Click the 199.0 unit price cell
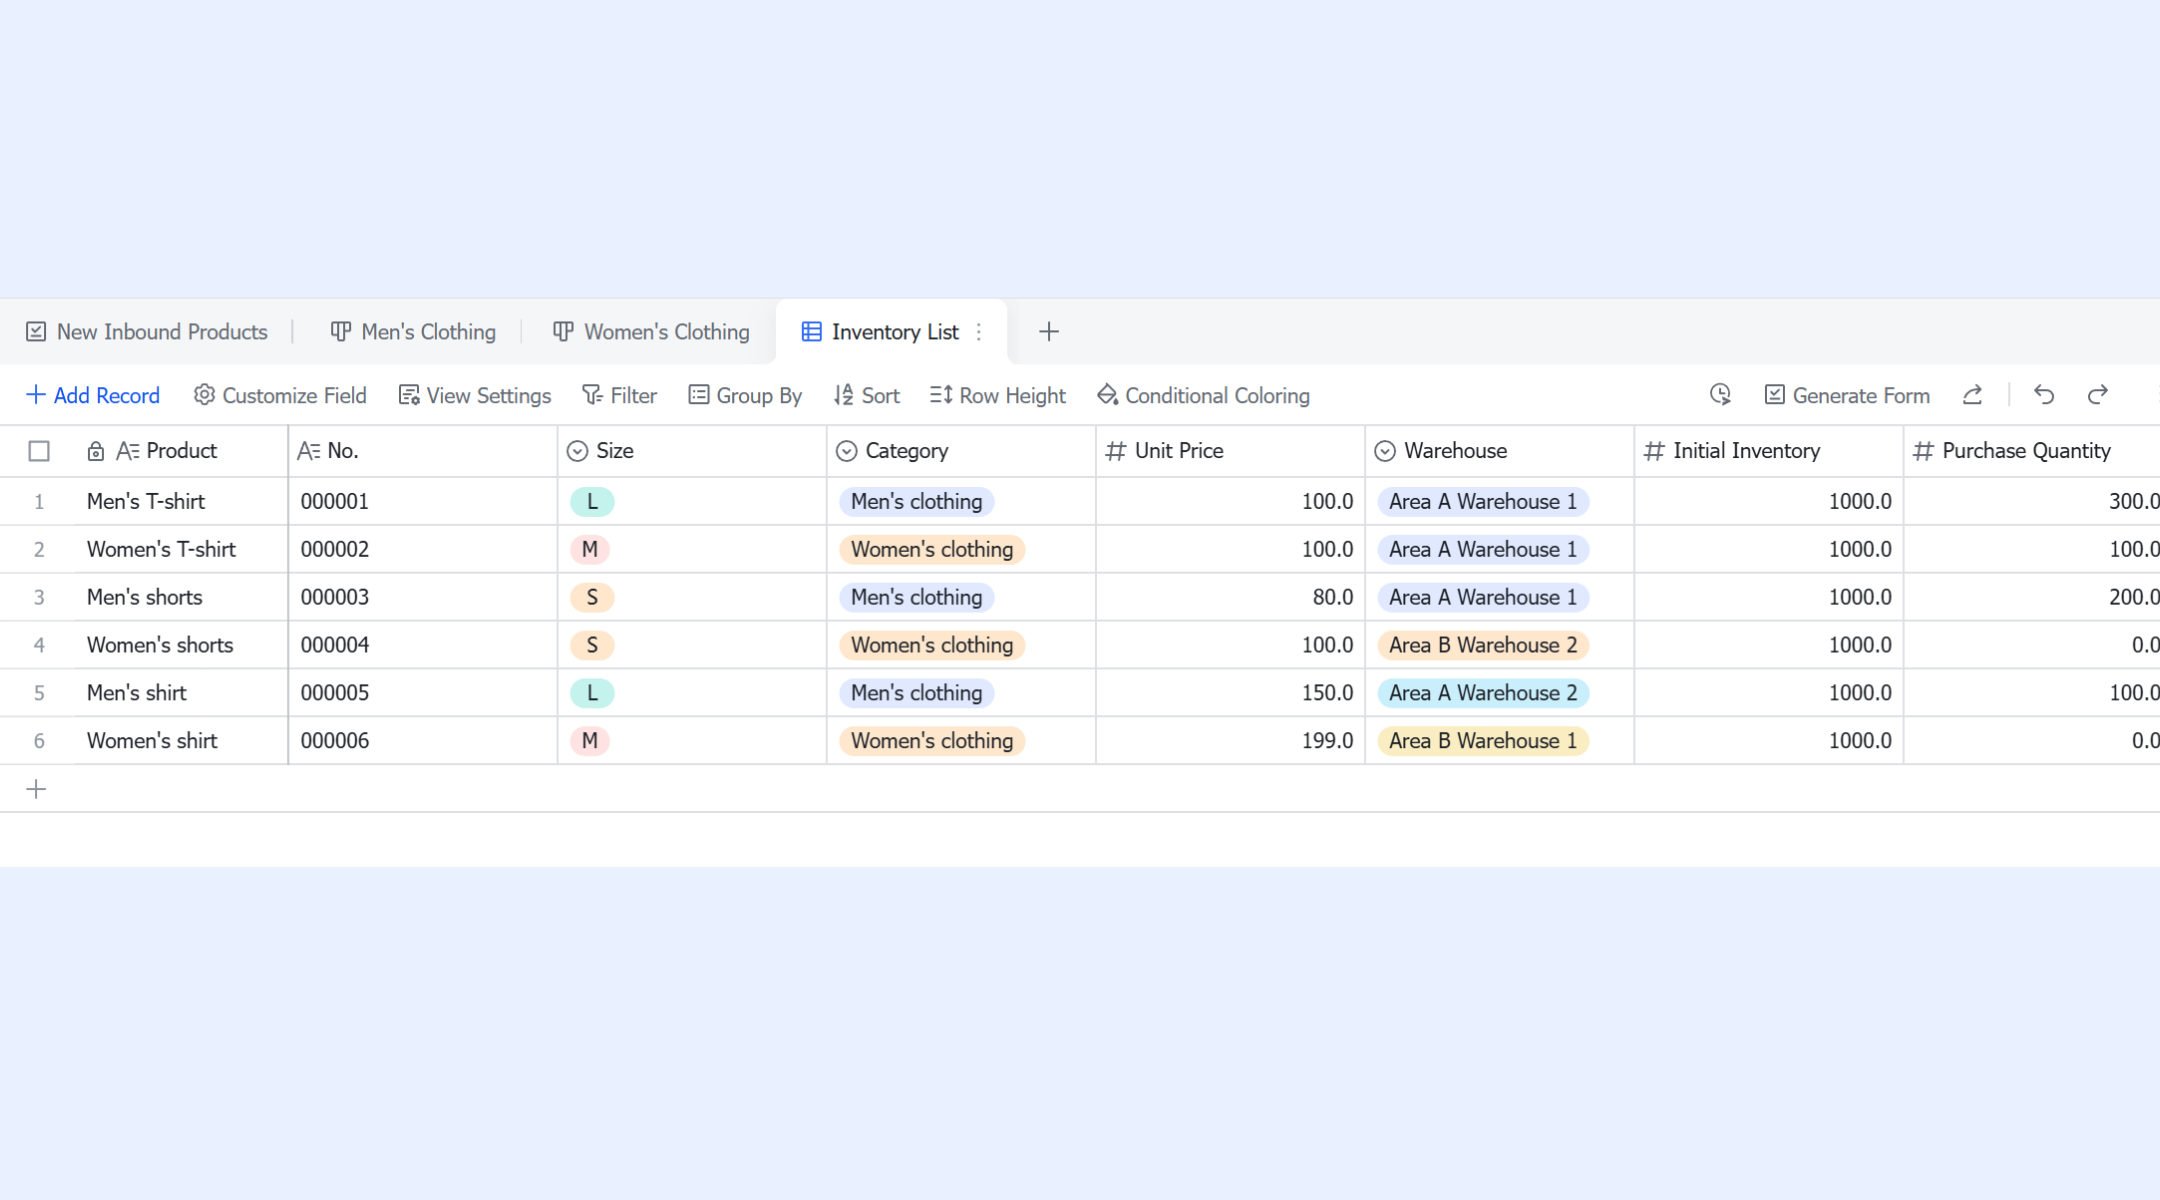 coord(1230,741)
